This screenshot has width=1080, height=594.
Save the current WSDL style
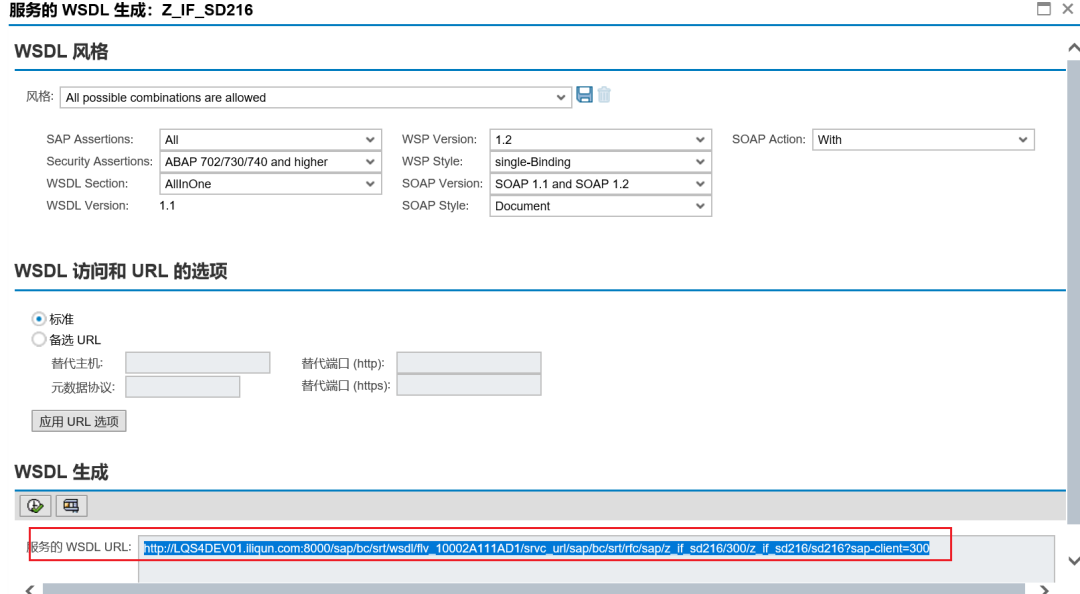pyautogui.click(x=584, y=95)
